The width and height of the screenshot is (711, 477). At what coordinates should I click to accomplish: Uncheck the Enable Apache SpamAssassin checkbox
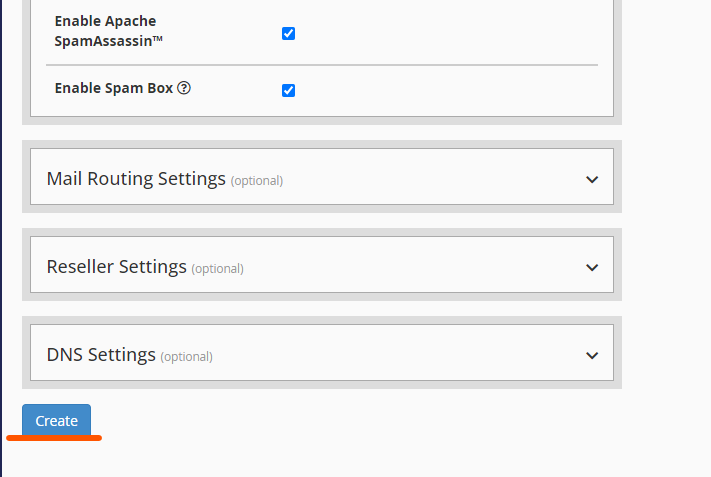pyautogui.click(x=288, y=33)
